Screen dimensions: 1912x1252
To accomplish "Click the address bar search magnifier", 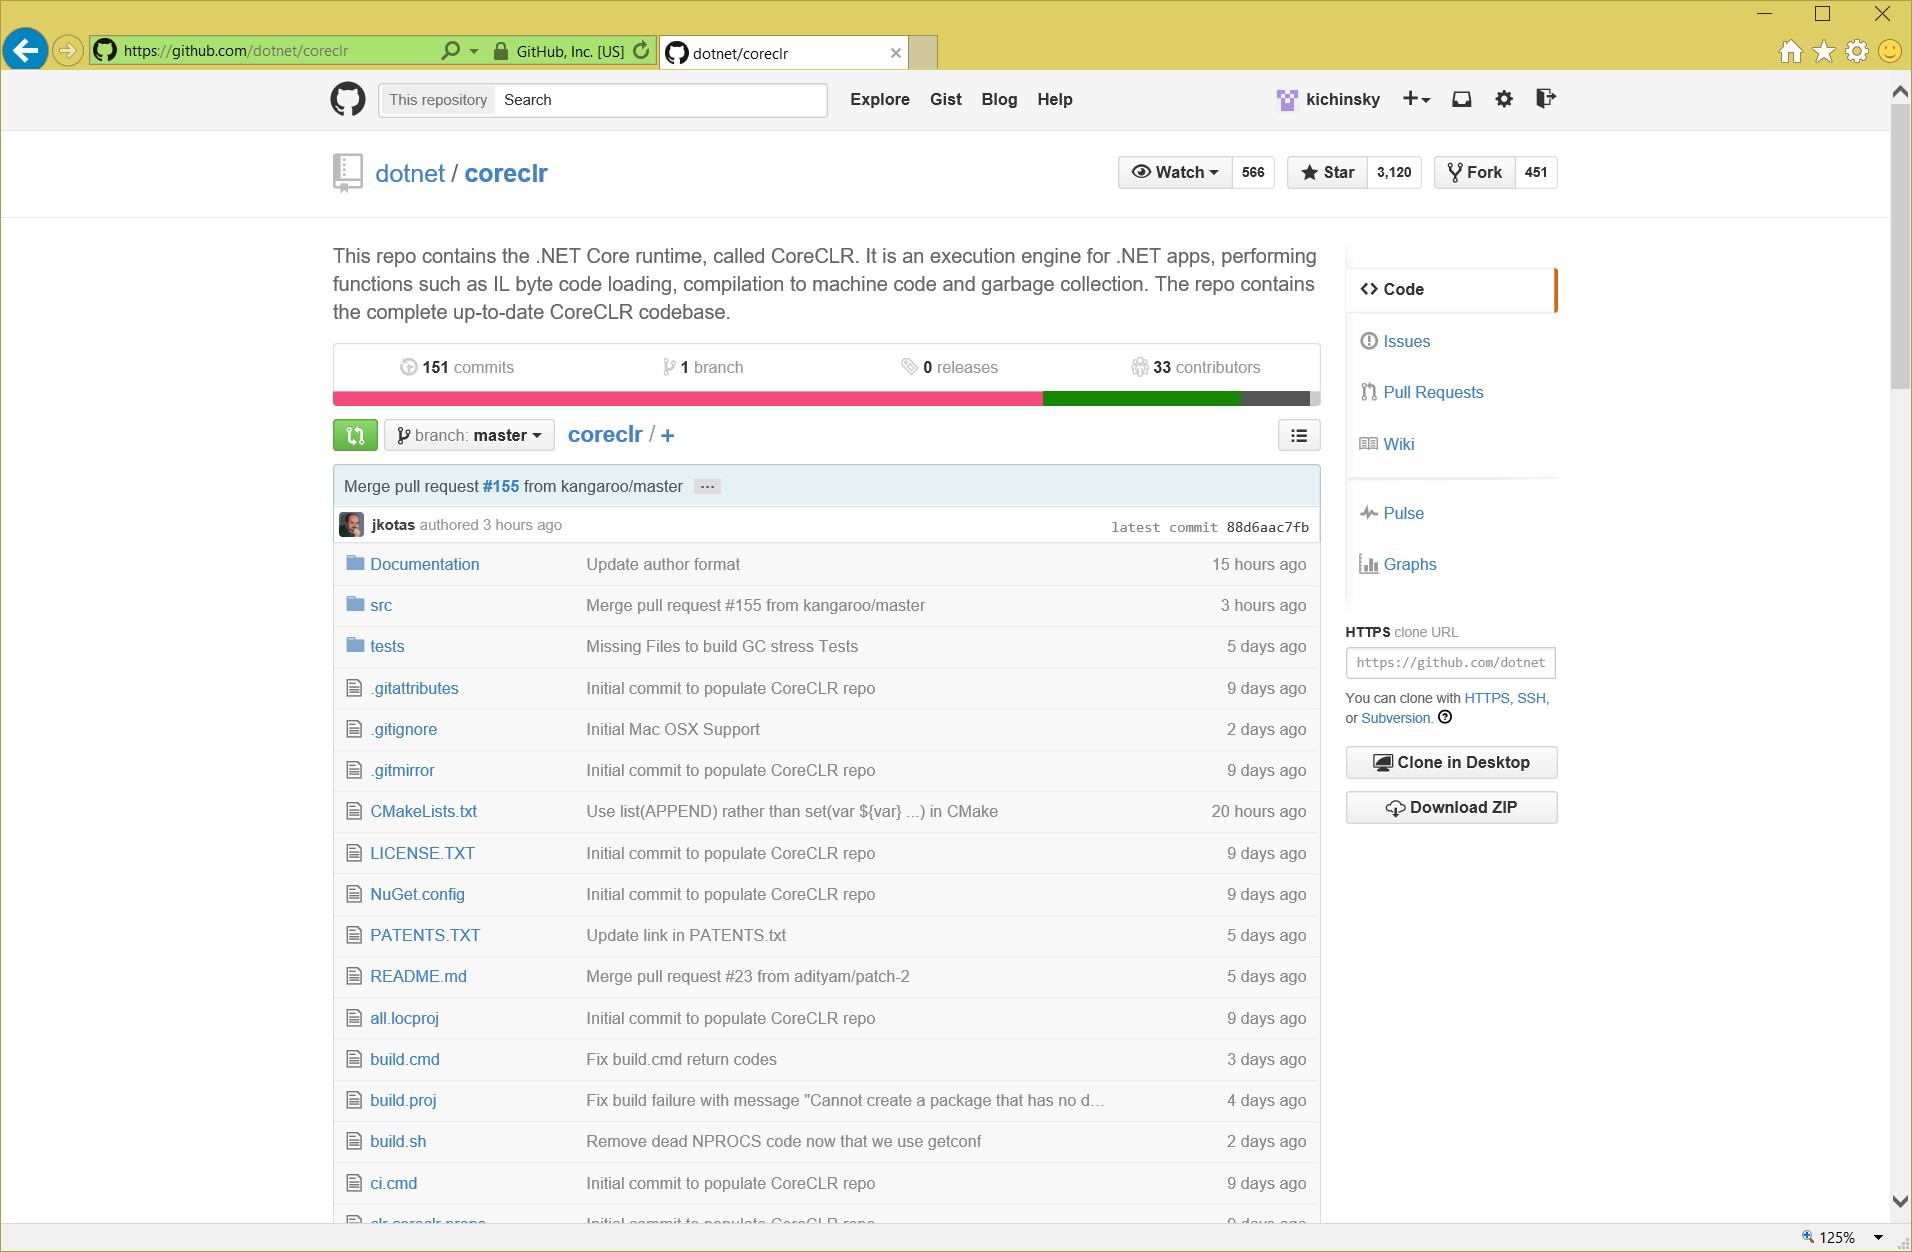I will [x=451, y=50].
